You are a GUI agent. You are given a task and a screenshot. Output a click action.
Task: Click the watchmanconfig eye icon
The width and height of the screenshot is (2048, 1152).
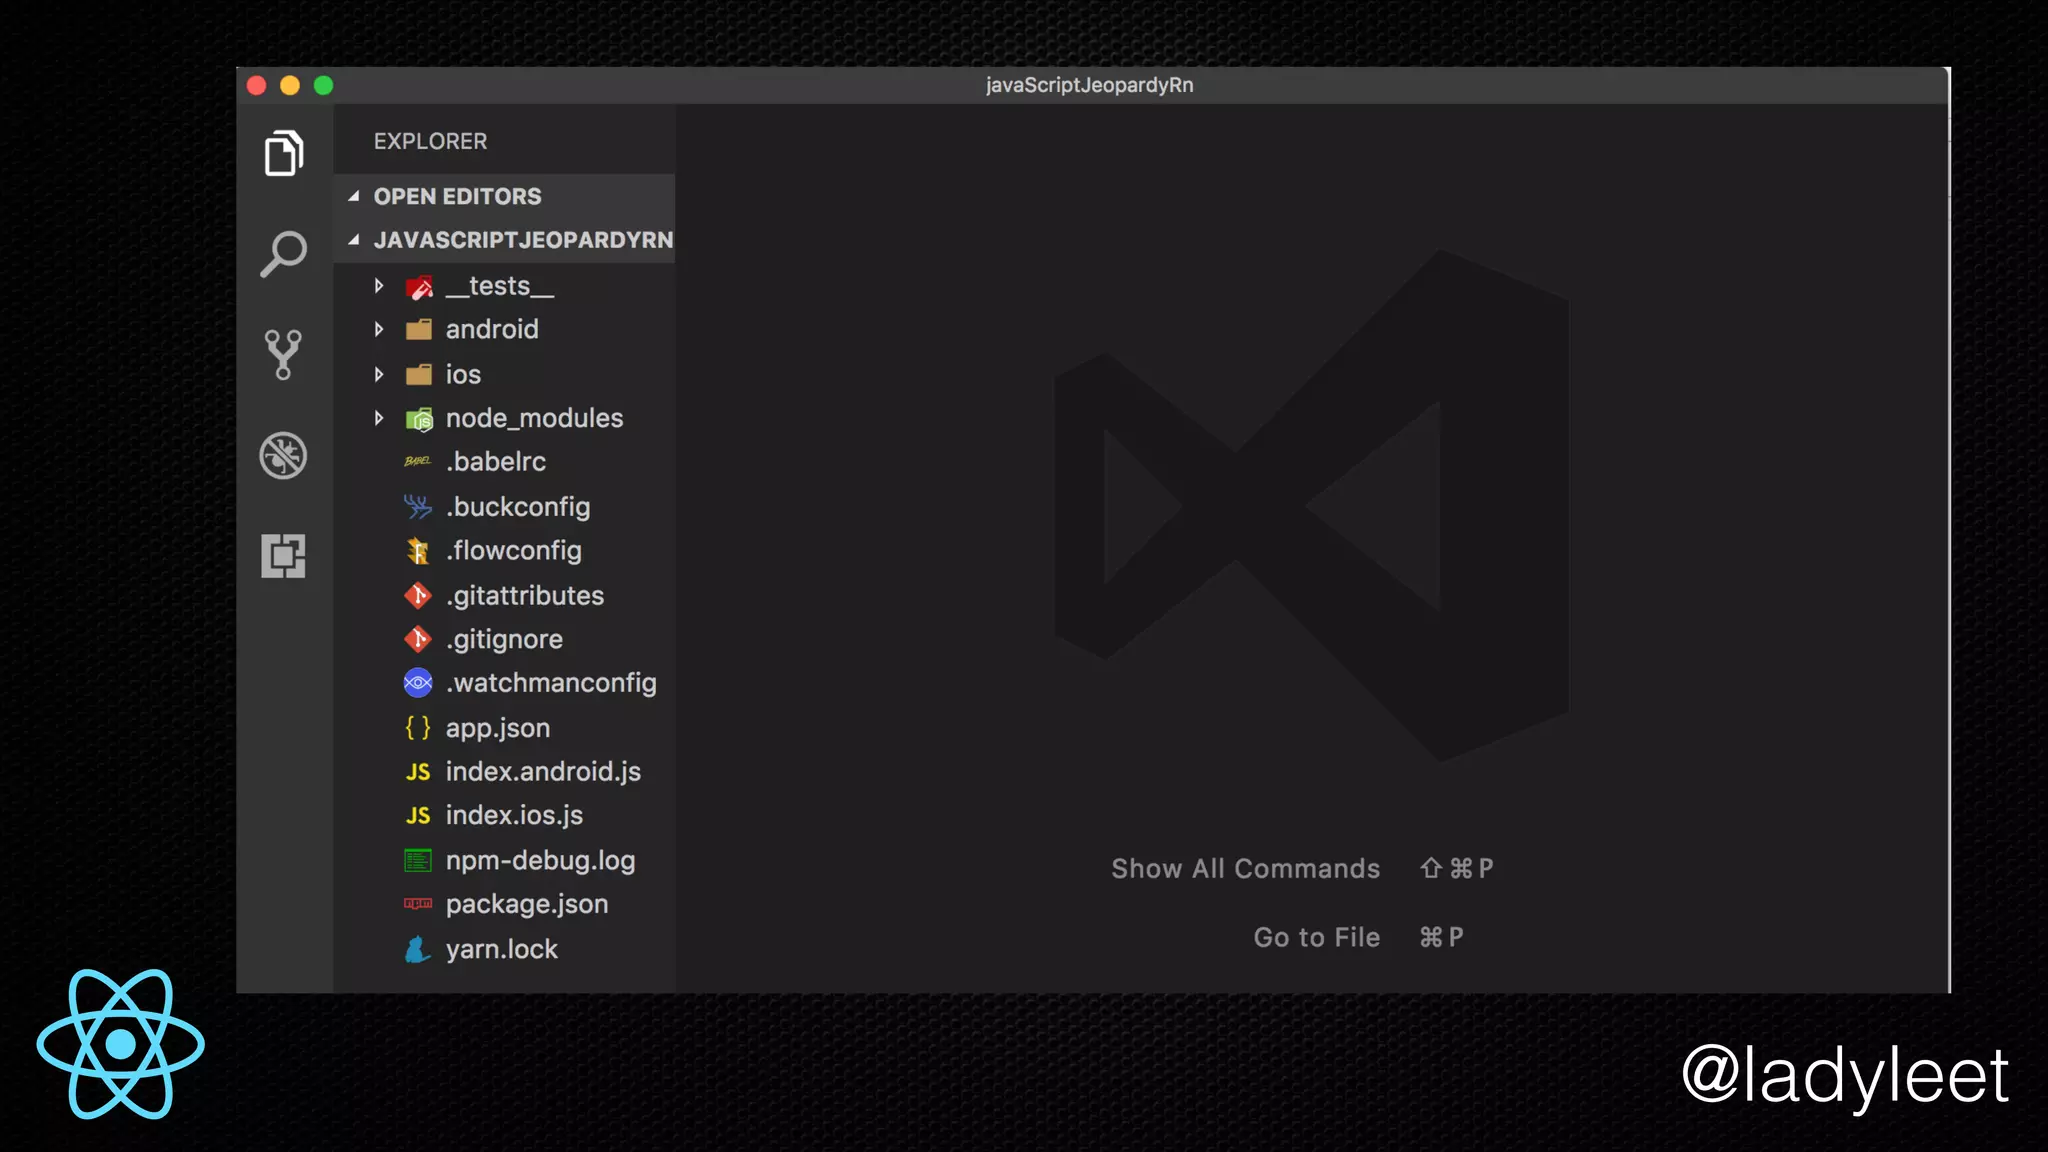click(x=418, y=683)
